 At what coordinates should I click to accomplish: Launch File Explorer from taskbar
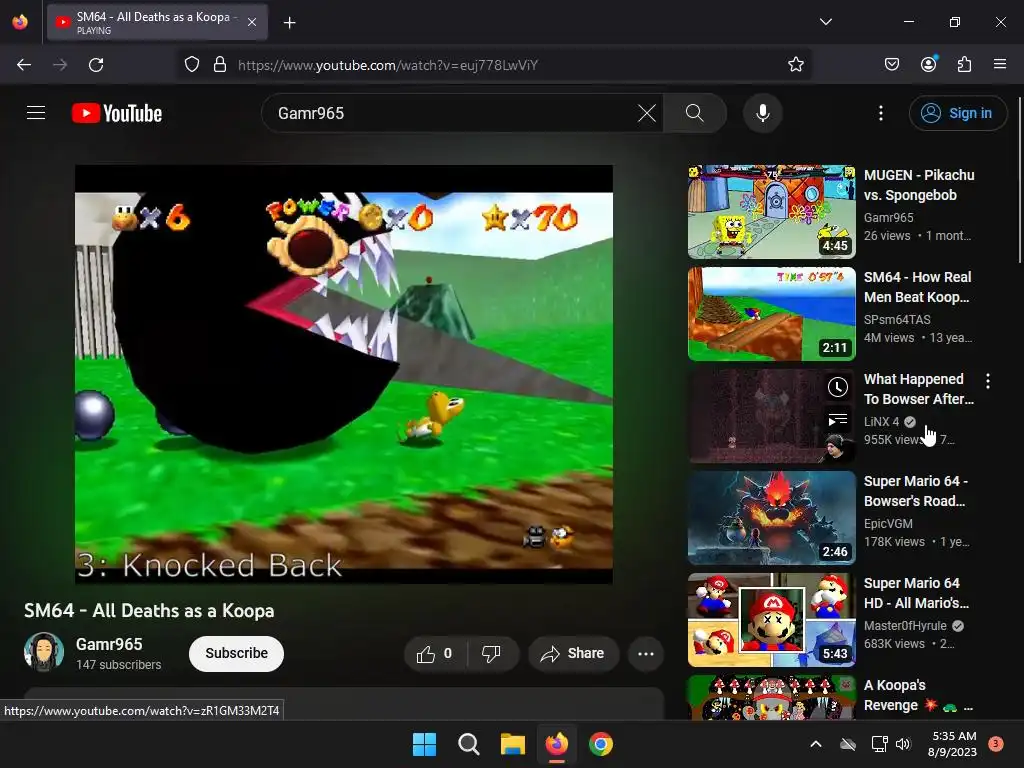tap(513, 744)
